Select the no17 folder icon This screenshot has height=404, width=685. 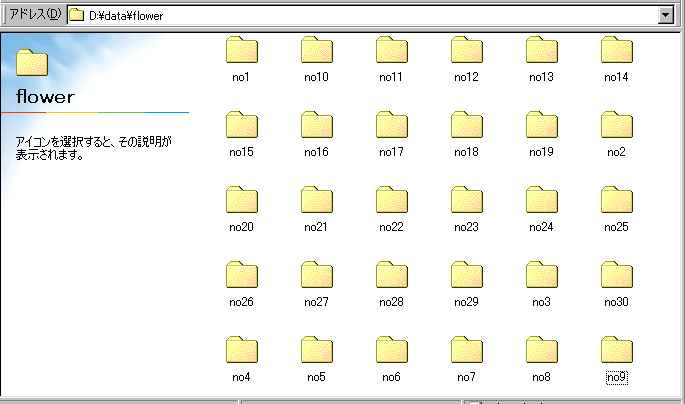(392, 125)
